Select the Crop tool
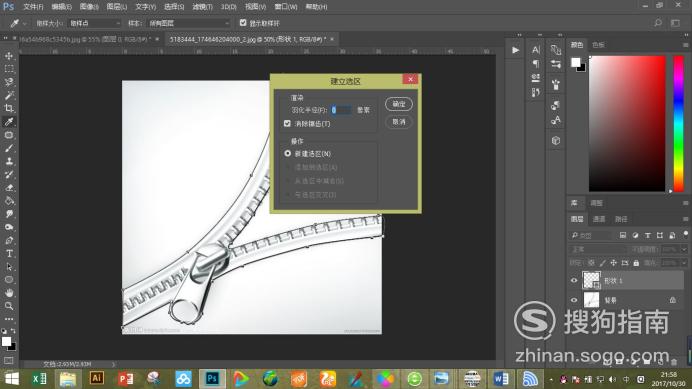The width and height of the screenshot is (692, 389). click(x=9, y=108)
